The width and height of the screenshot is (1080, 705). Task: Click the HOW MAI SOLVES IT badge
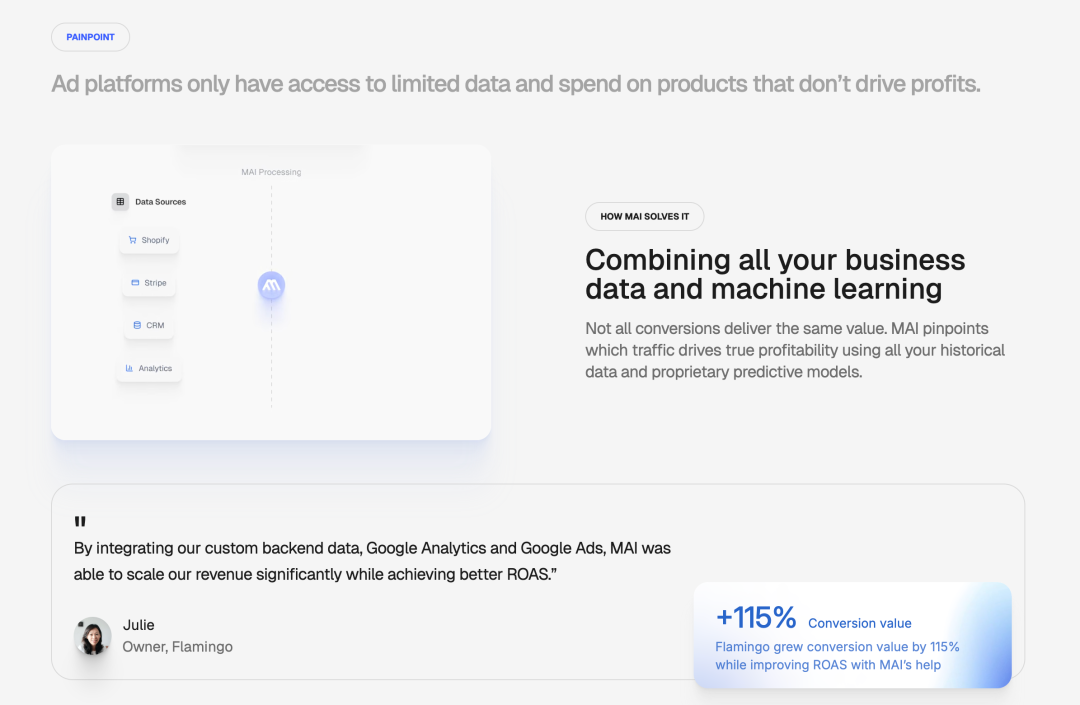point(644,217)
